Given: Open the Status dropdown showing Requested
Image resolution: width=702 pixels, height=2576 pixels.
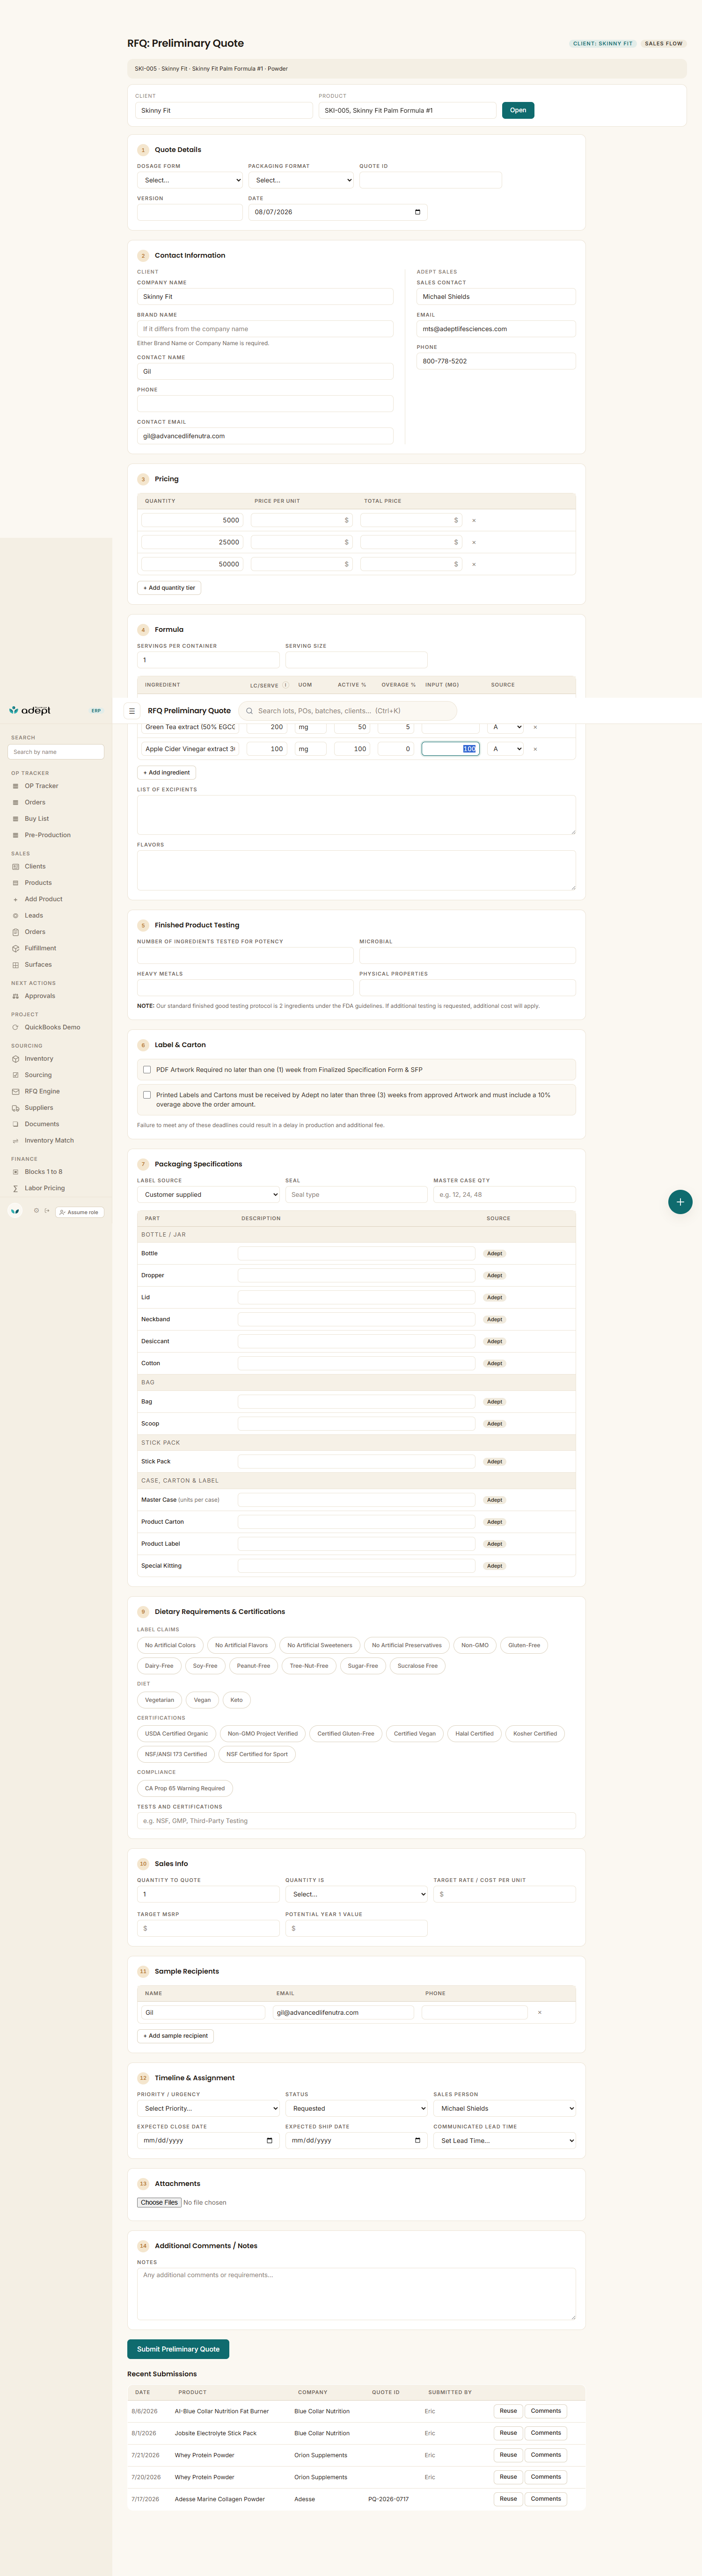Looking at the screenshot, I should pyautogui.click(x=356, y=2108).
